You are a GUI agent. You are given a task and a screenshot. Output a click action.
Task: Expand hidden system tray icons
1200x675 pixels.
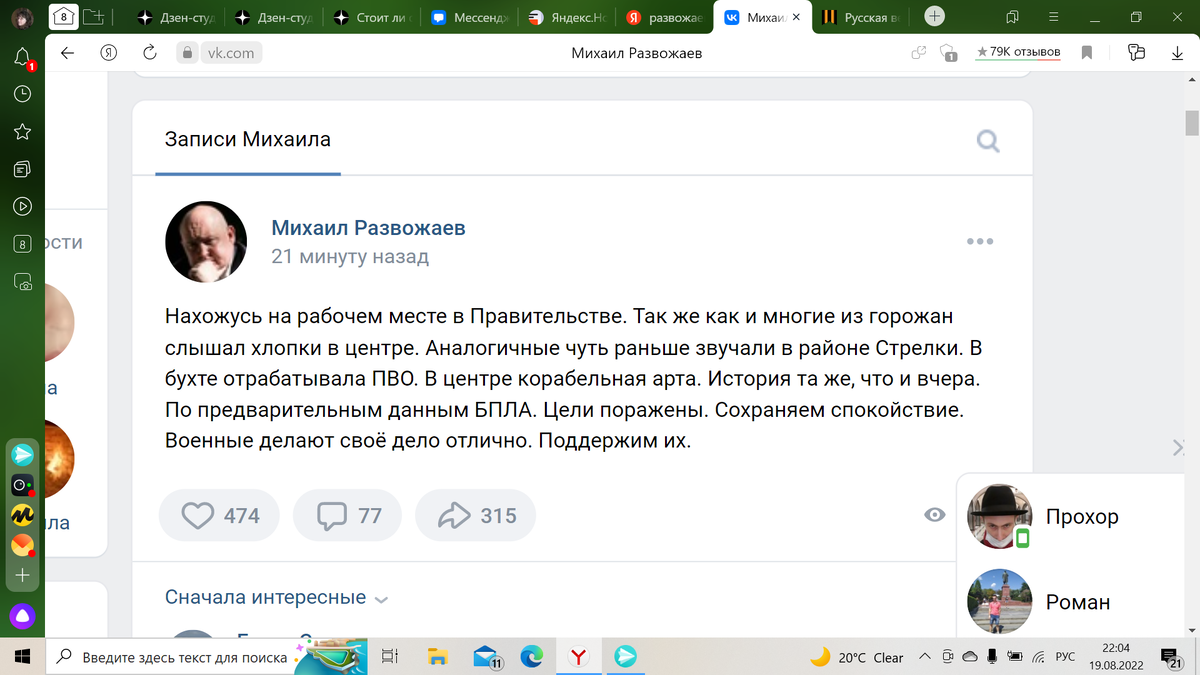point(925,657)
